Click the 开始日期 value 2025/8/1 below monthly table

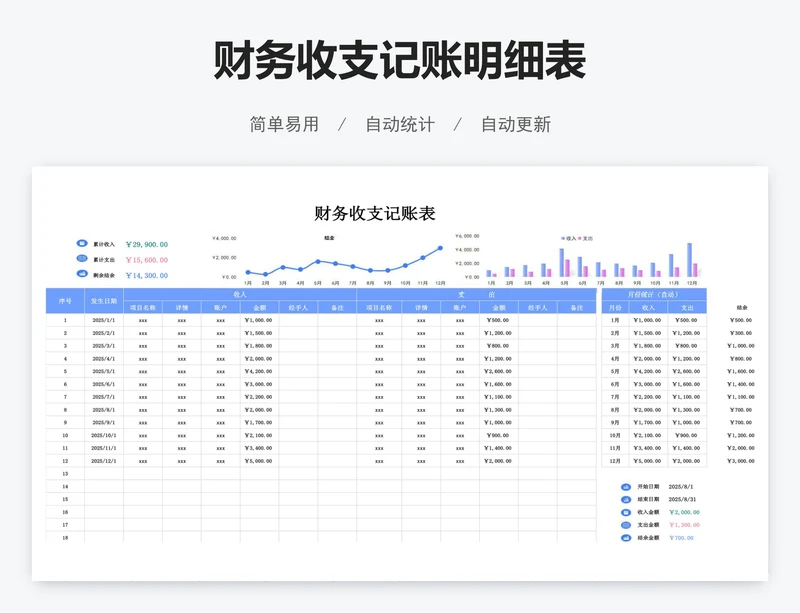tap(681, 487)
